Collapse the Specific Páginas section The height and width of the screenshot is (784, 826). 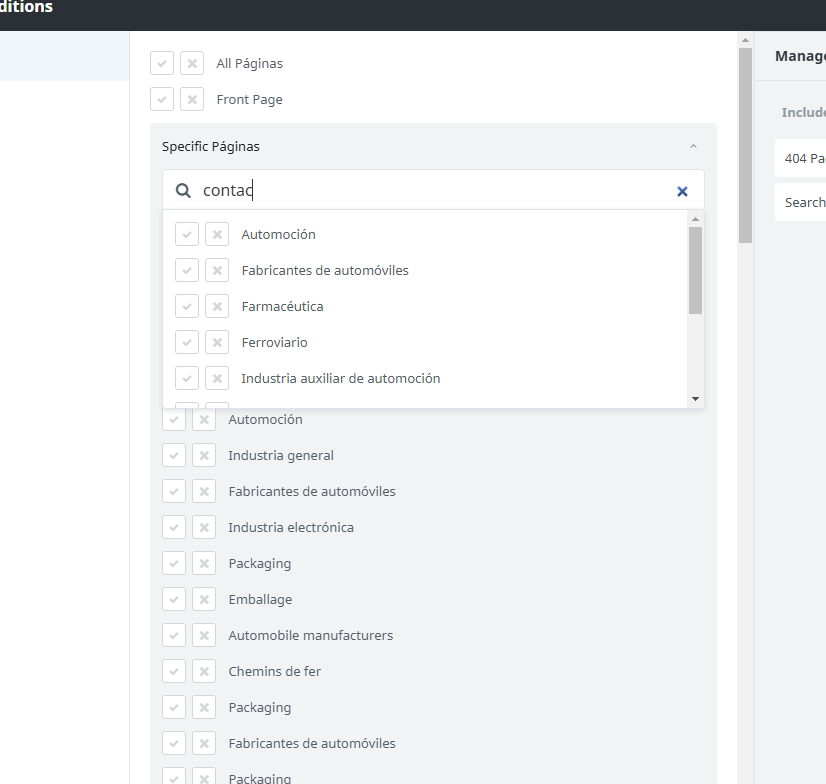click(x=693, y=147)
